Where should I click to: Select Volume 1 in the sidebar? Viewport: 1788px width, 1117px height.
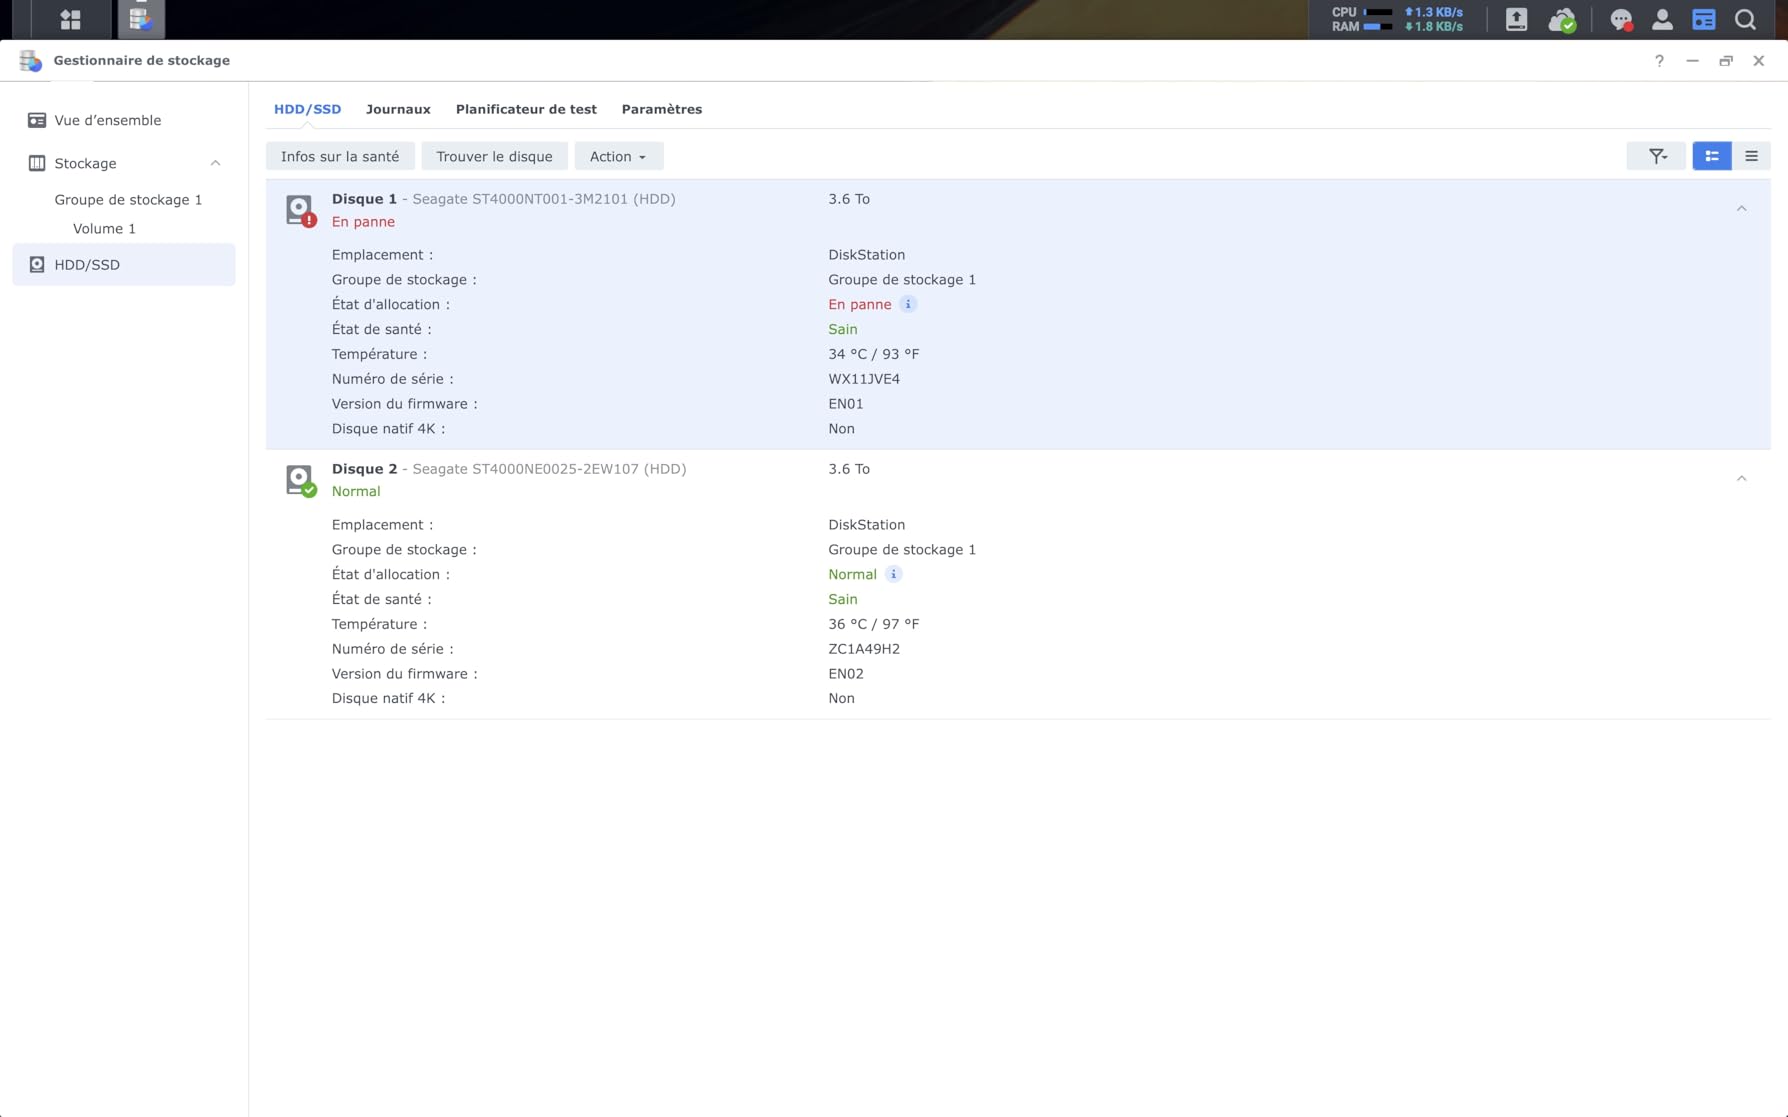point(104,229)
